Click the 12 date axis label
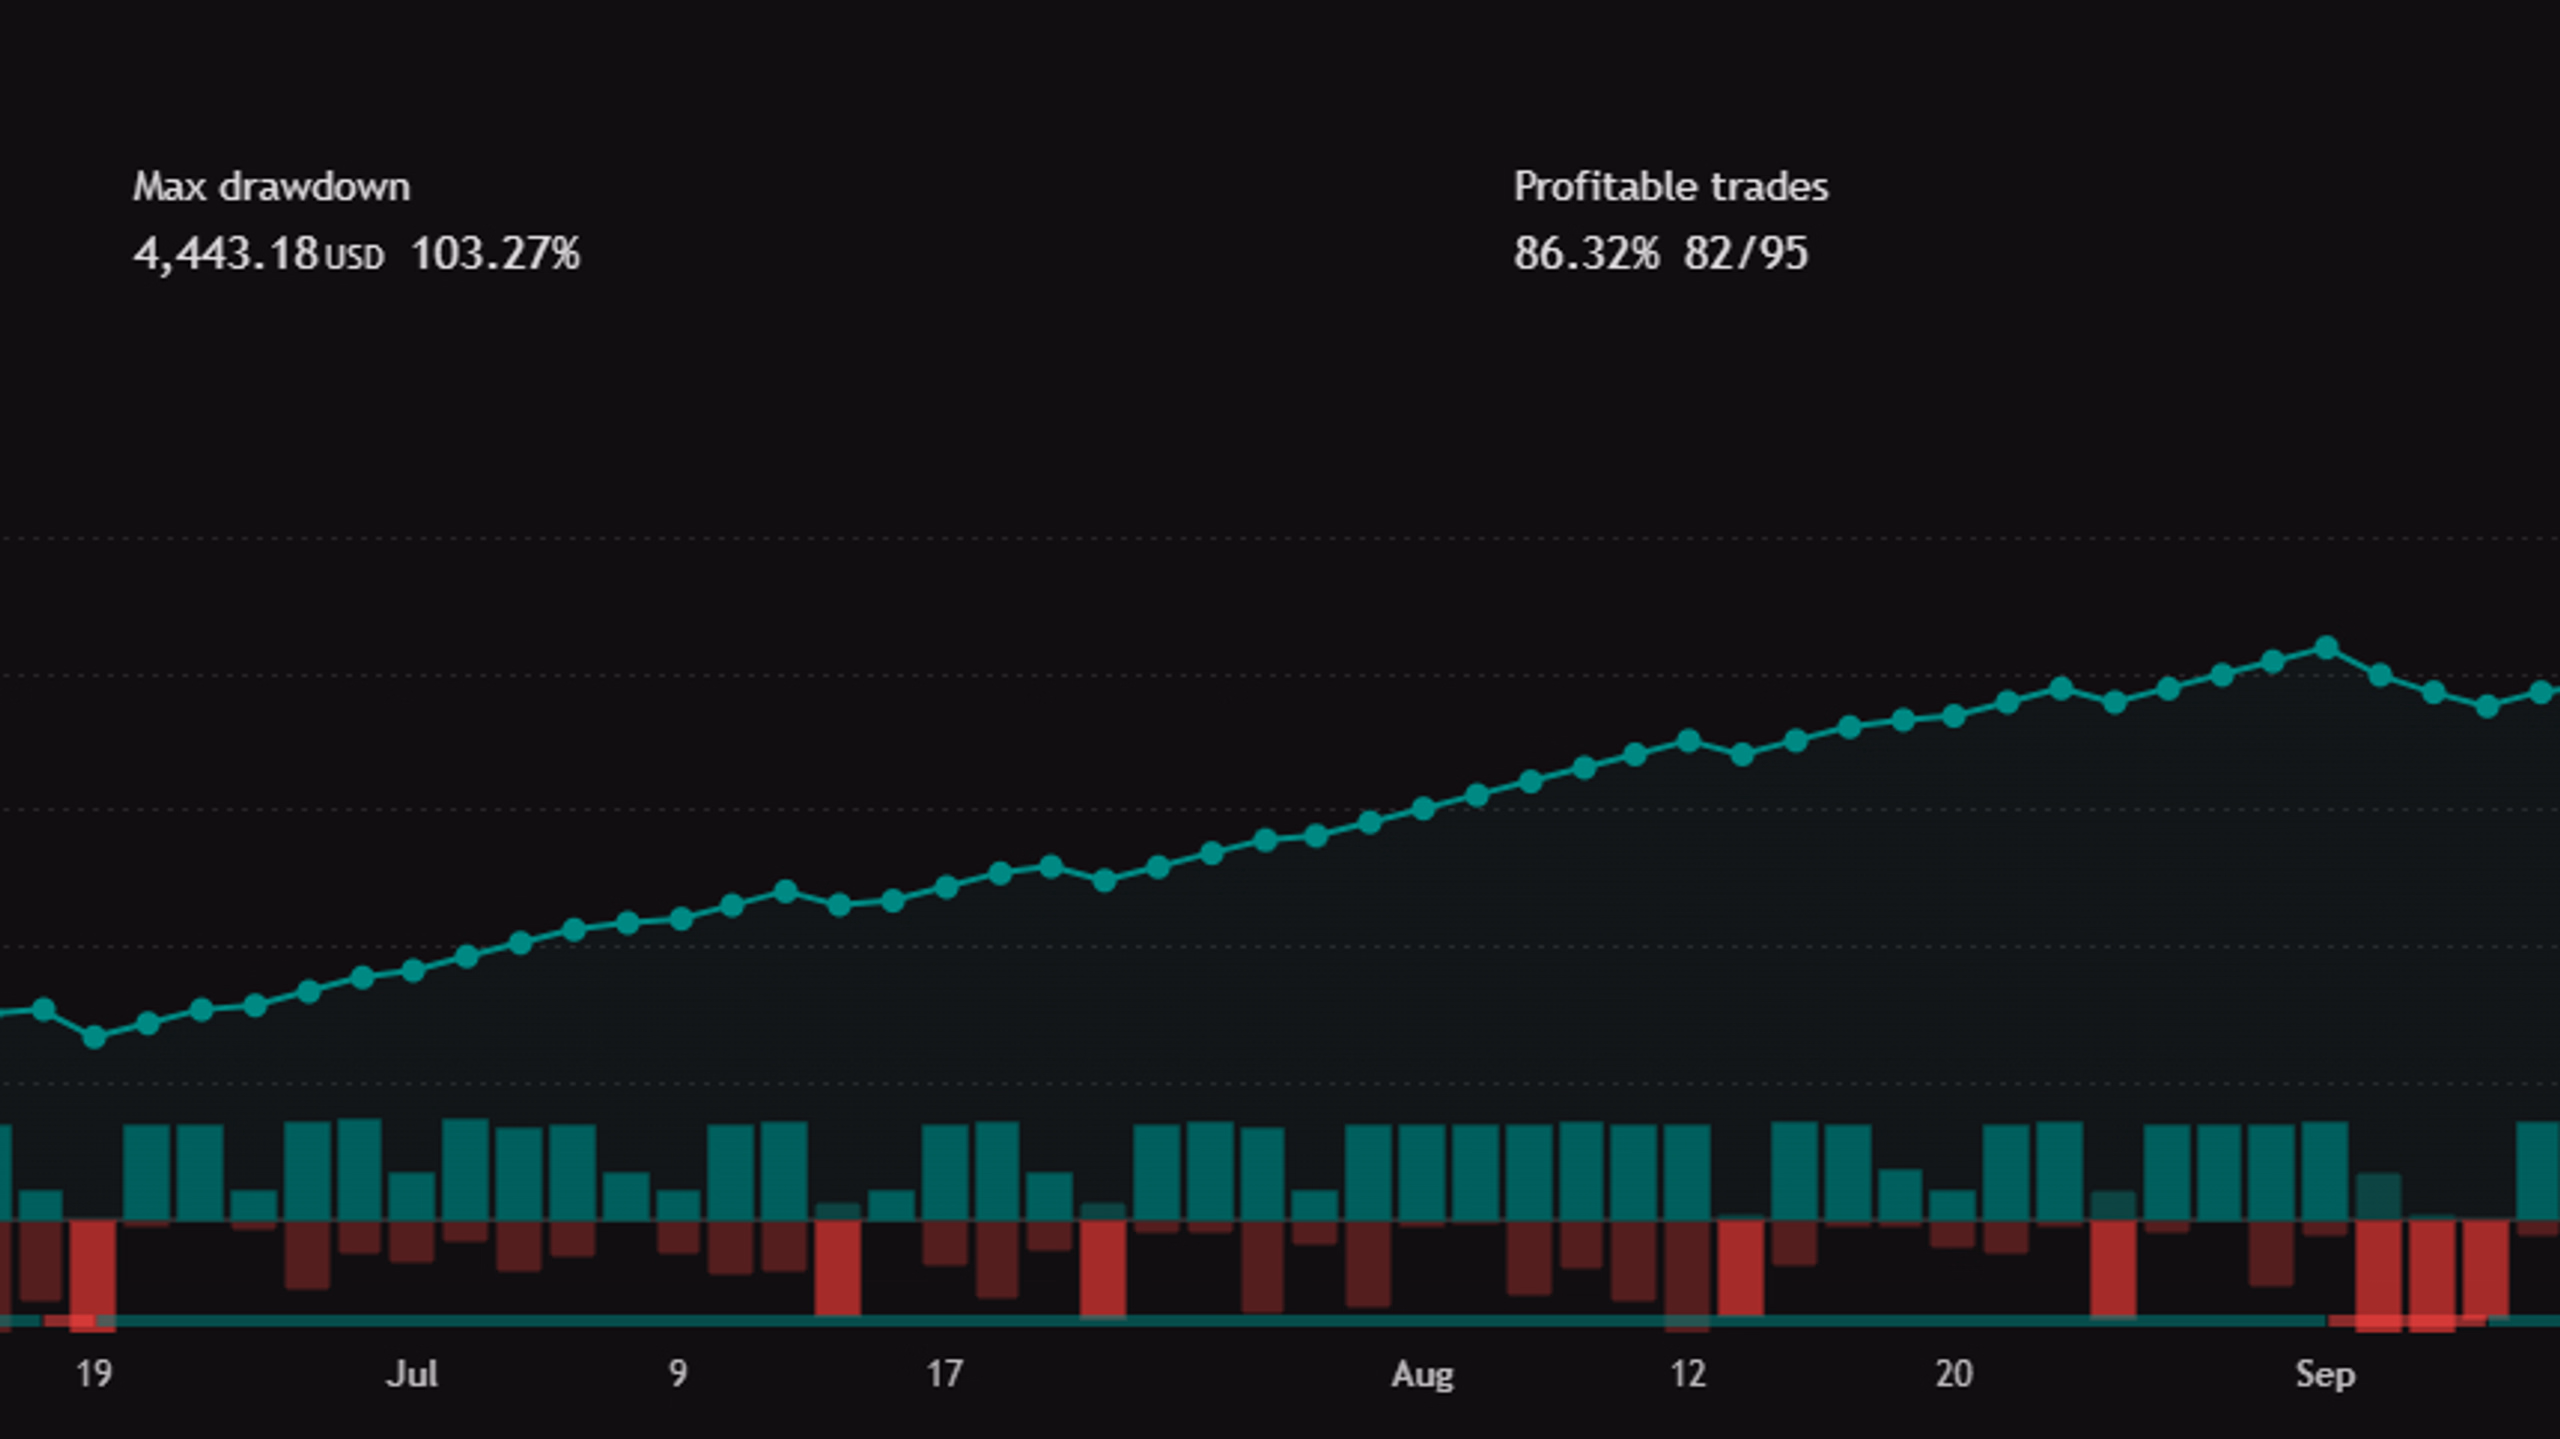 [1687, 1374]
